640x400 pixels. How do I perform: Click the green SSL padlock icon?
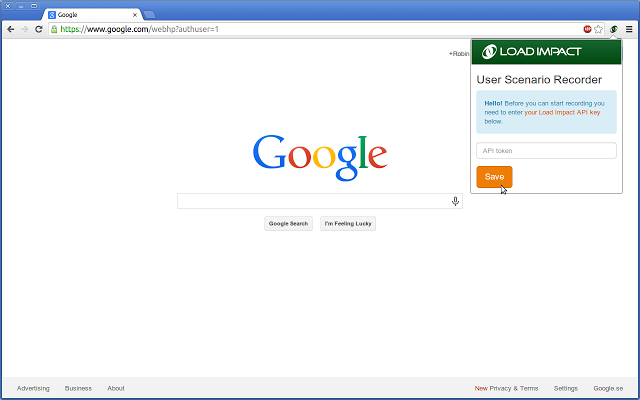coord(55,29)
